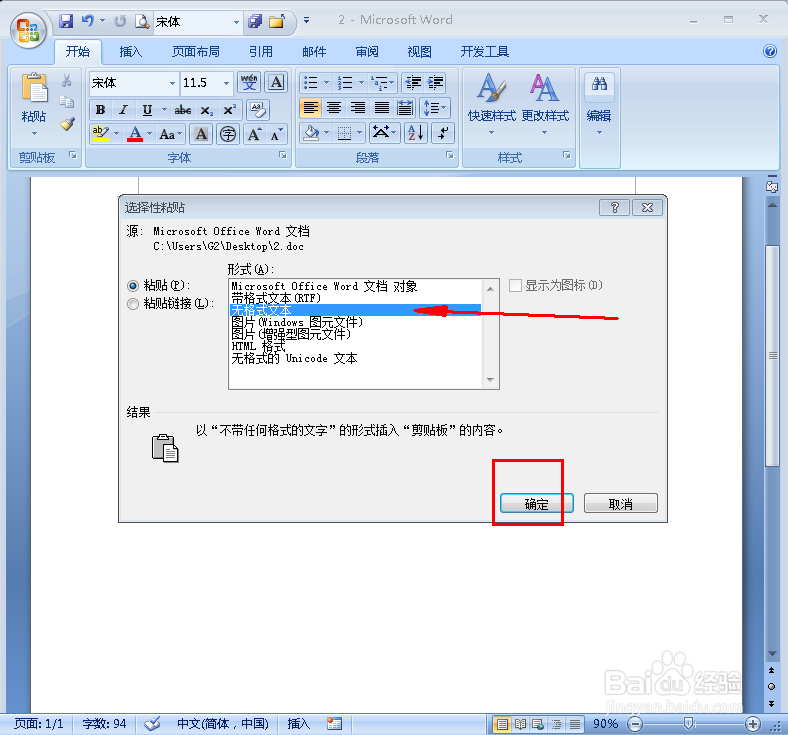Select the 粘贴链接 radio button

pyautogui.click(x=133, y=304)
